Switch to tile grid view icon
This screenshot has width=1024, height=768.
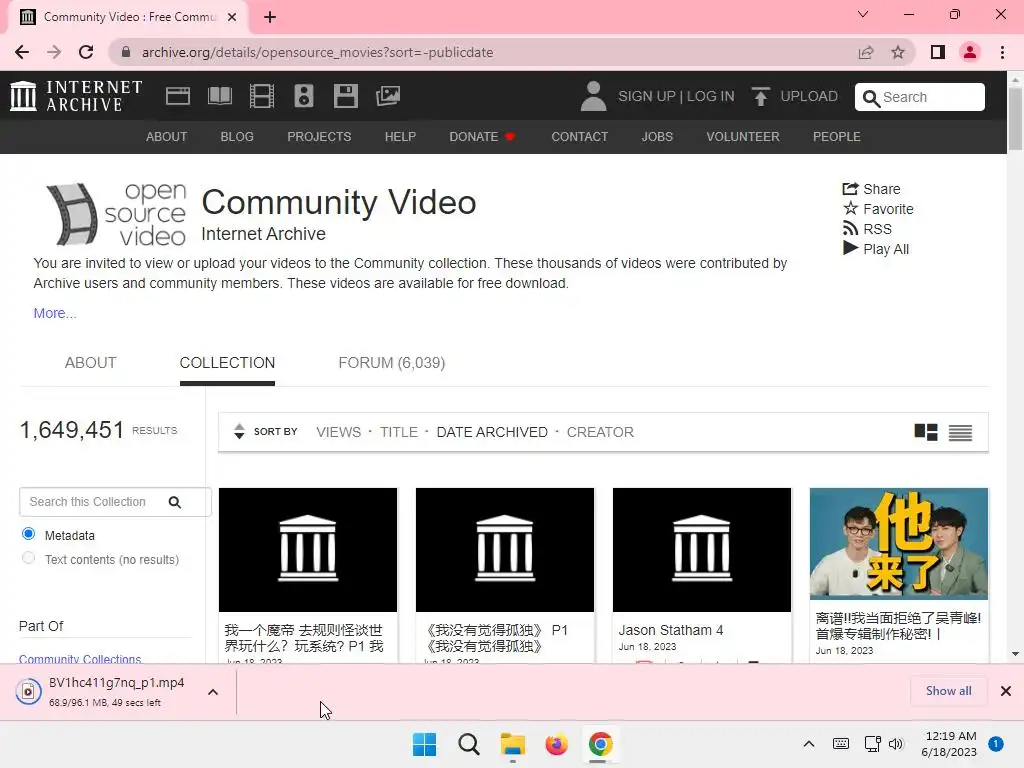click(x=925, y=432)
